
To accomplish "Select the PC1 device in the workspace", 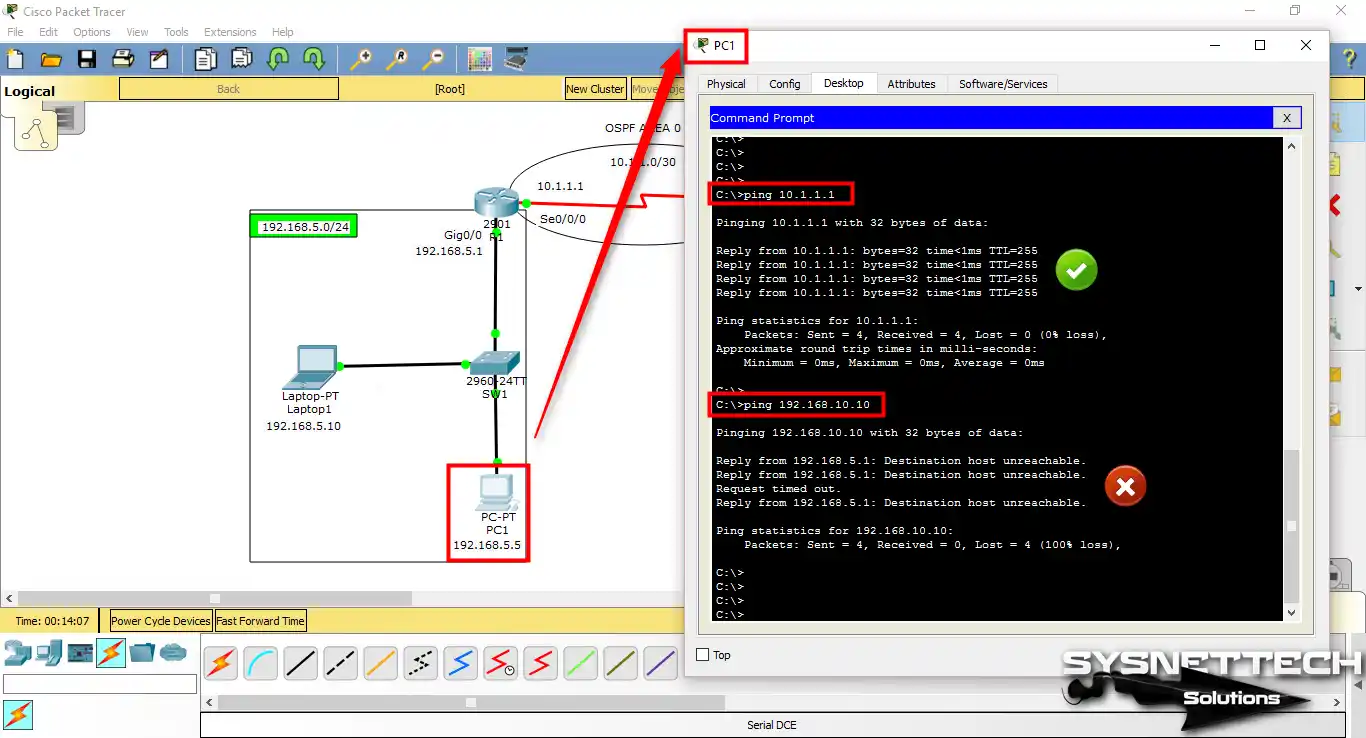I will 495,491.
